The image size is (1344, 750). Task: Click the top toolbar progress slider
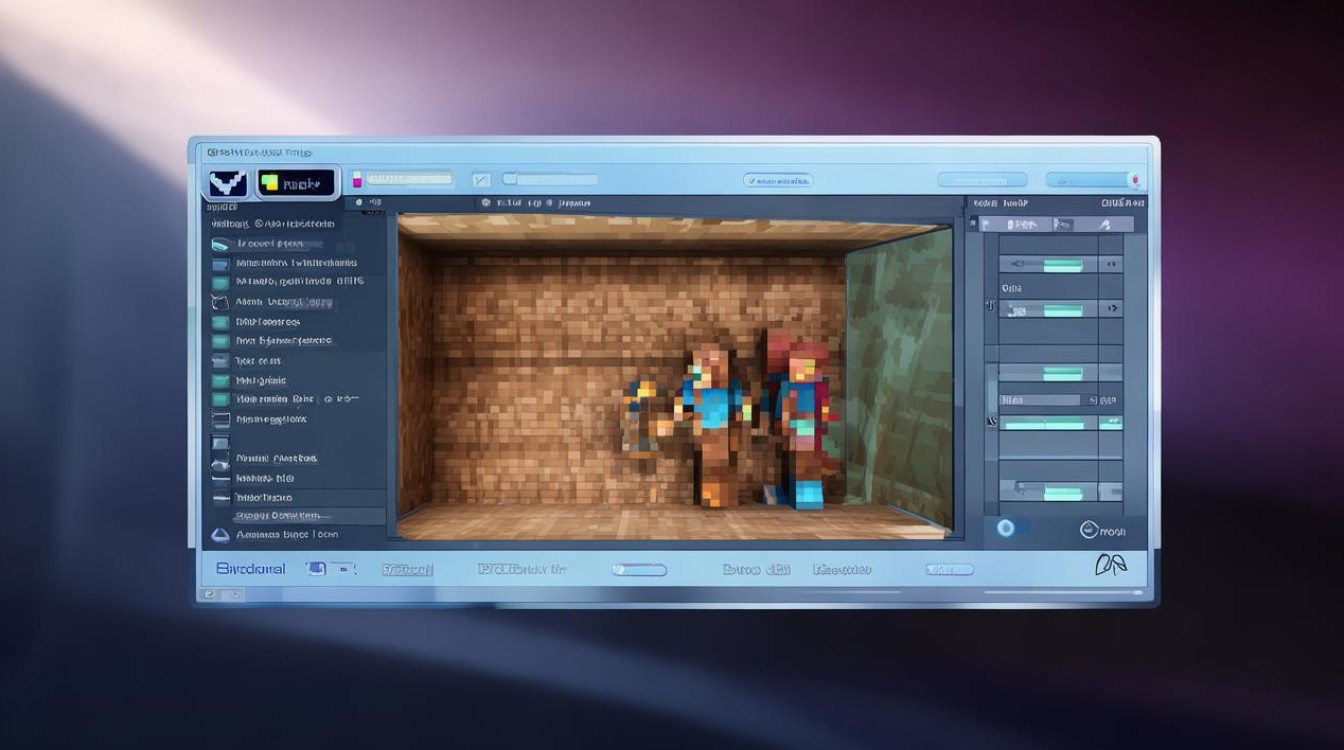[550, 180]
